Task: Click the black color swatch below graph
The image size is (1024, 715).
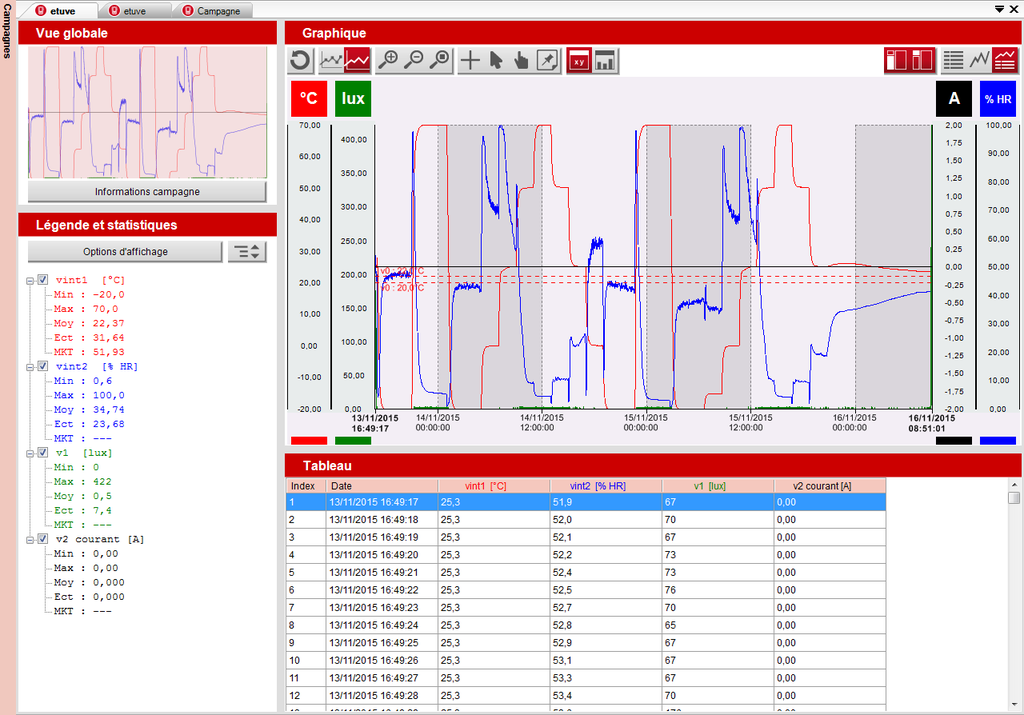Action: tap(953, 441)
